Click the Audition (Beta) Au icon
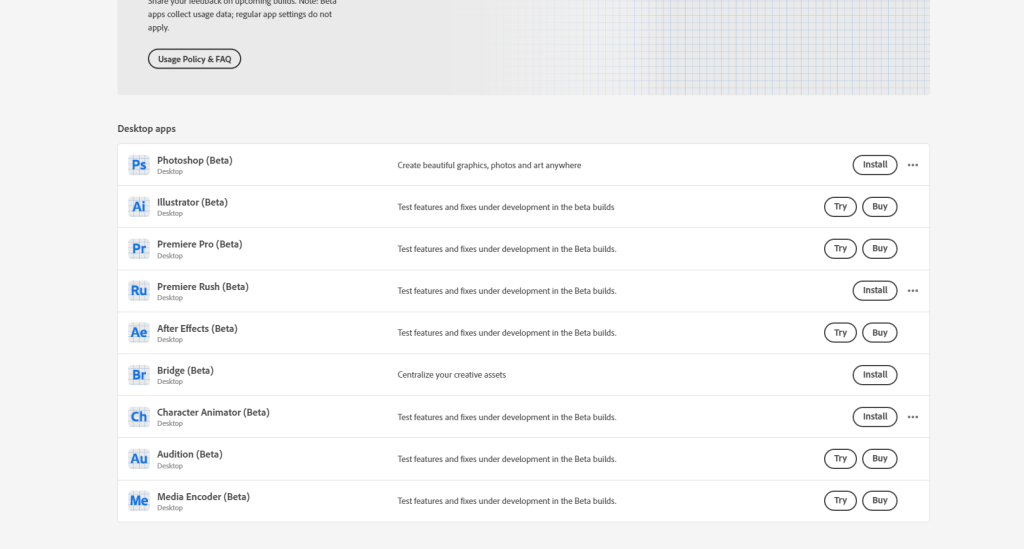The height and width of the screenshot is (549, 1024). pos(139,459)
